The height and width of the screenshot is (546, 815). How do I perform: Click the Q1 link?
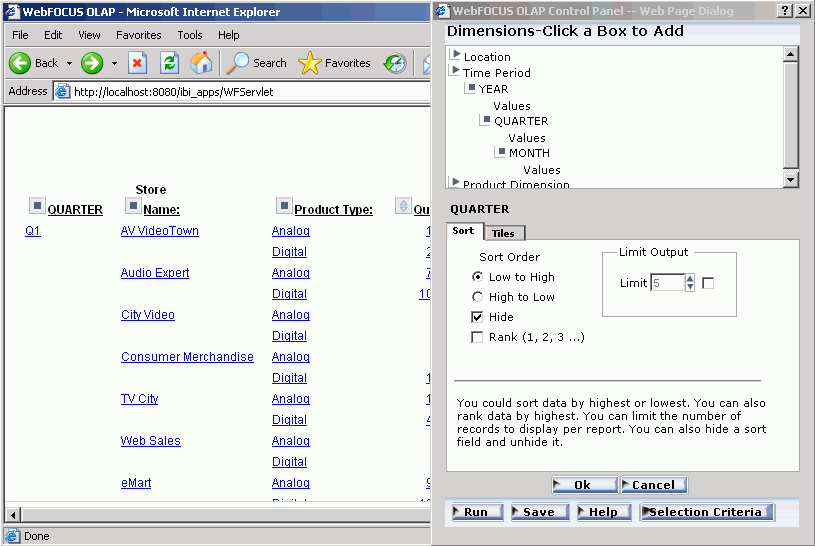click(x=33, y=231)
